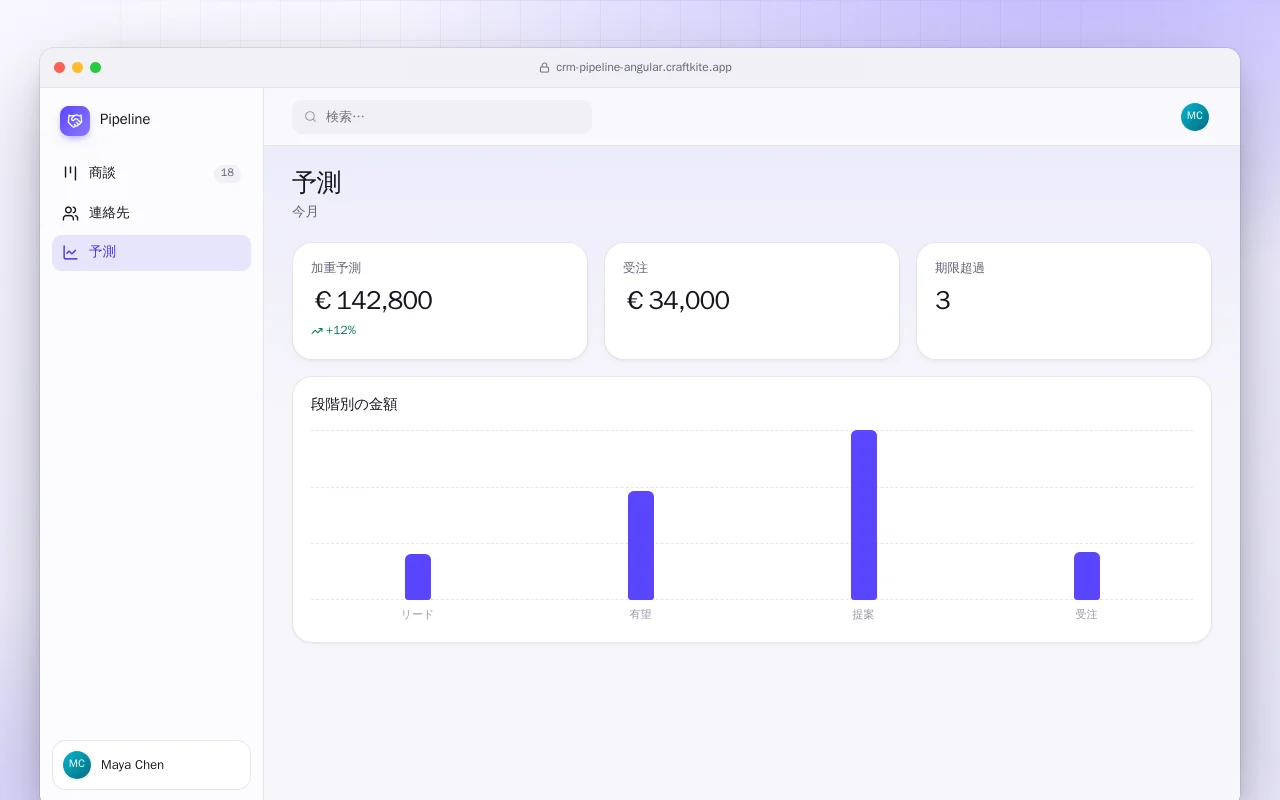Click the 18 badge next to 商談
The width and height of the screenshot is (1280, 800).
coord(227,173)
